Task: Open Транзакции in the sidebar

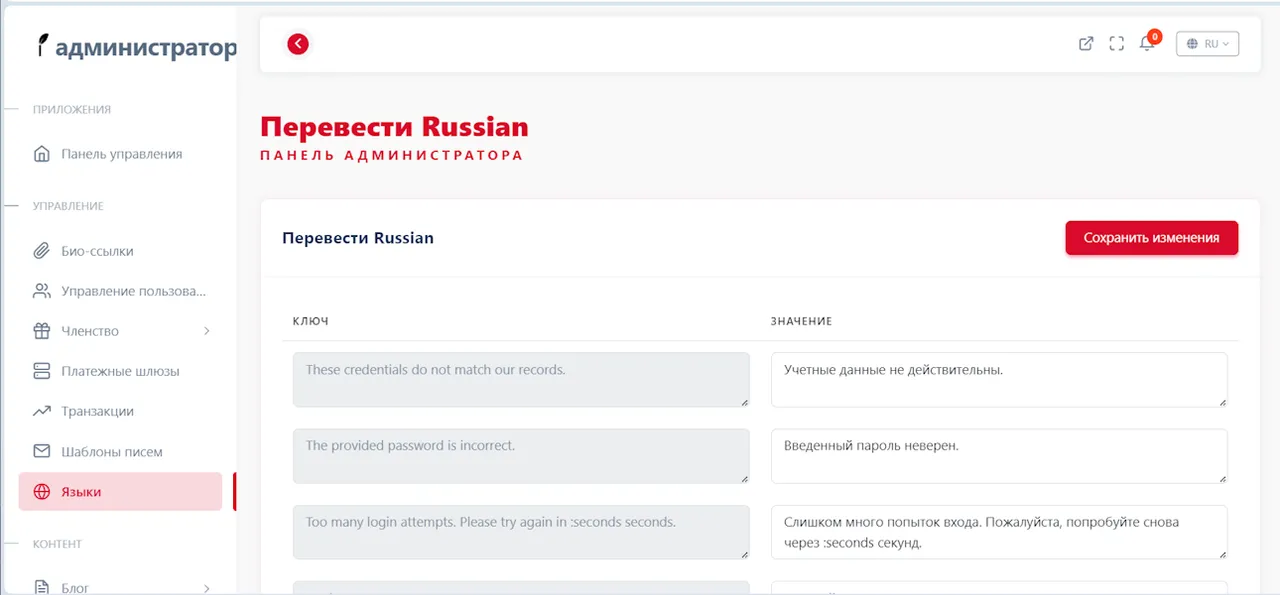Action: pyautogui.click(x=97, y=411)
